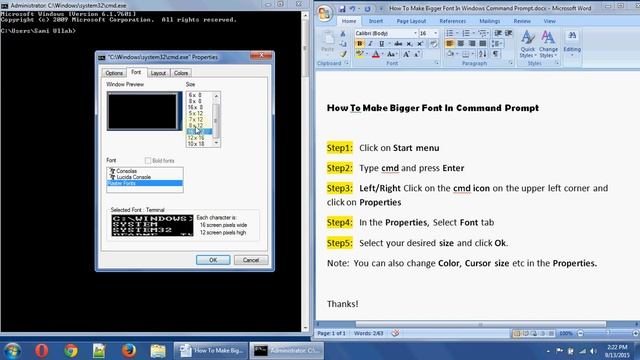This screenshot has width=640, height=360.
Task: Confirm with OK in Properties dialog
Action: pyautogui.click(x=213, y=260)
